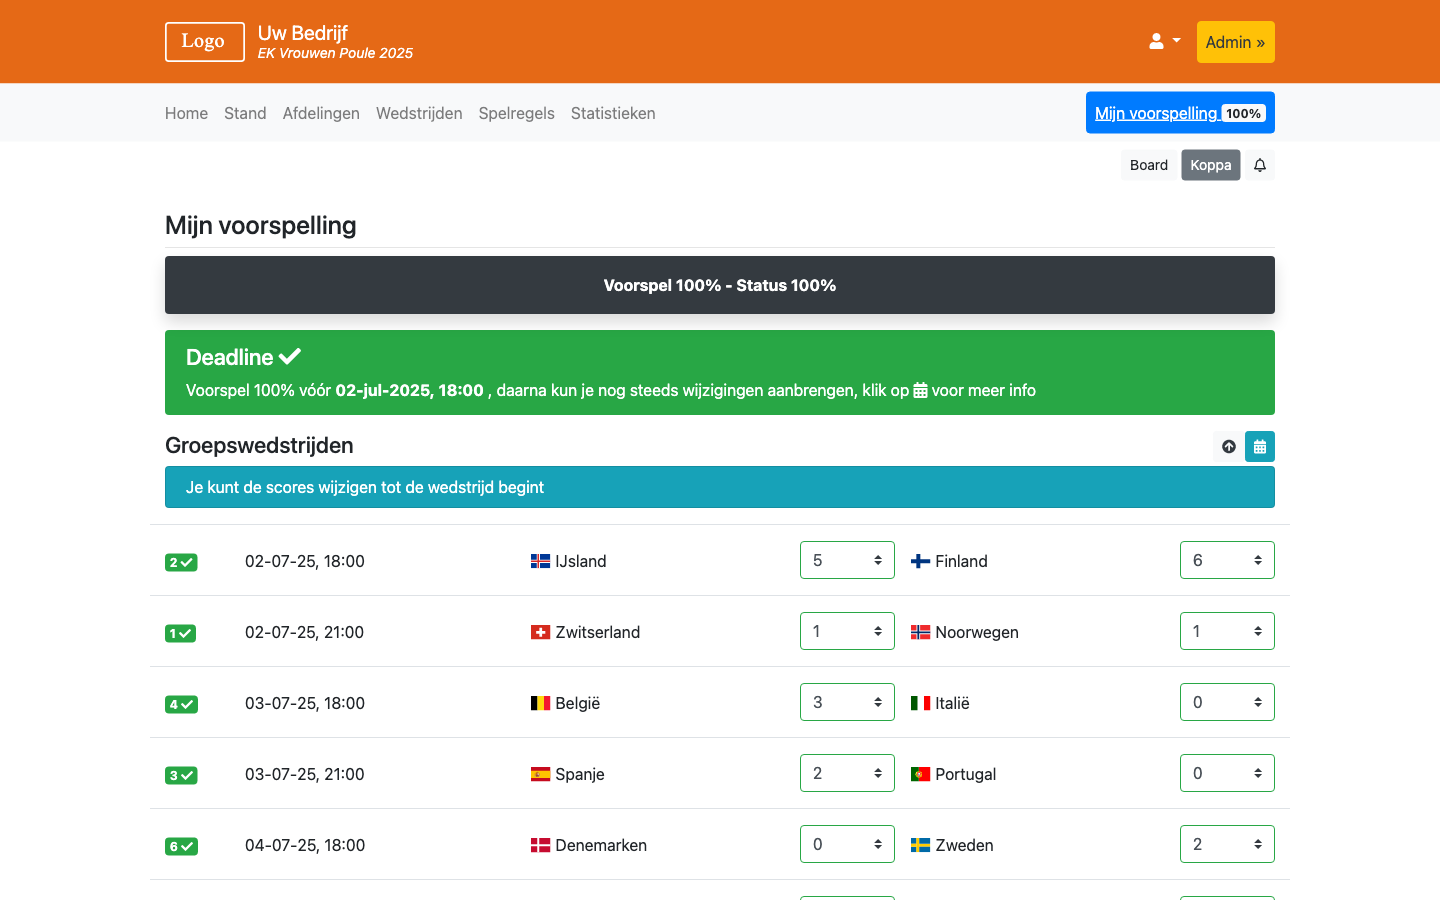Screen dimensions: 1440x900
Task: Go to the Wedstrijden menu item
Action: pyautogui.click(x=419, y=113)
